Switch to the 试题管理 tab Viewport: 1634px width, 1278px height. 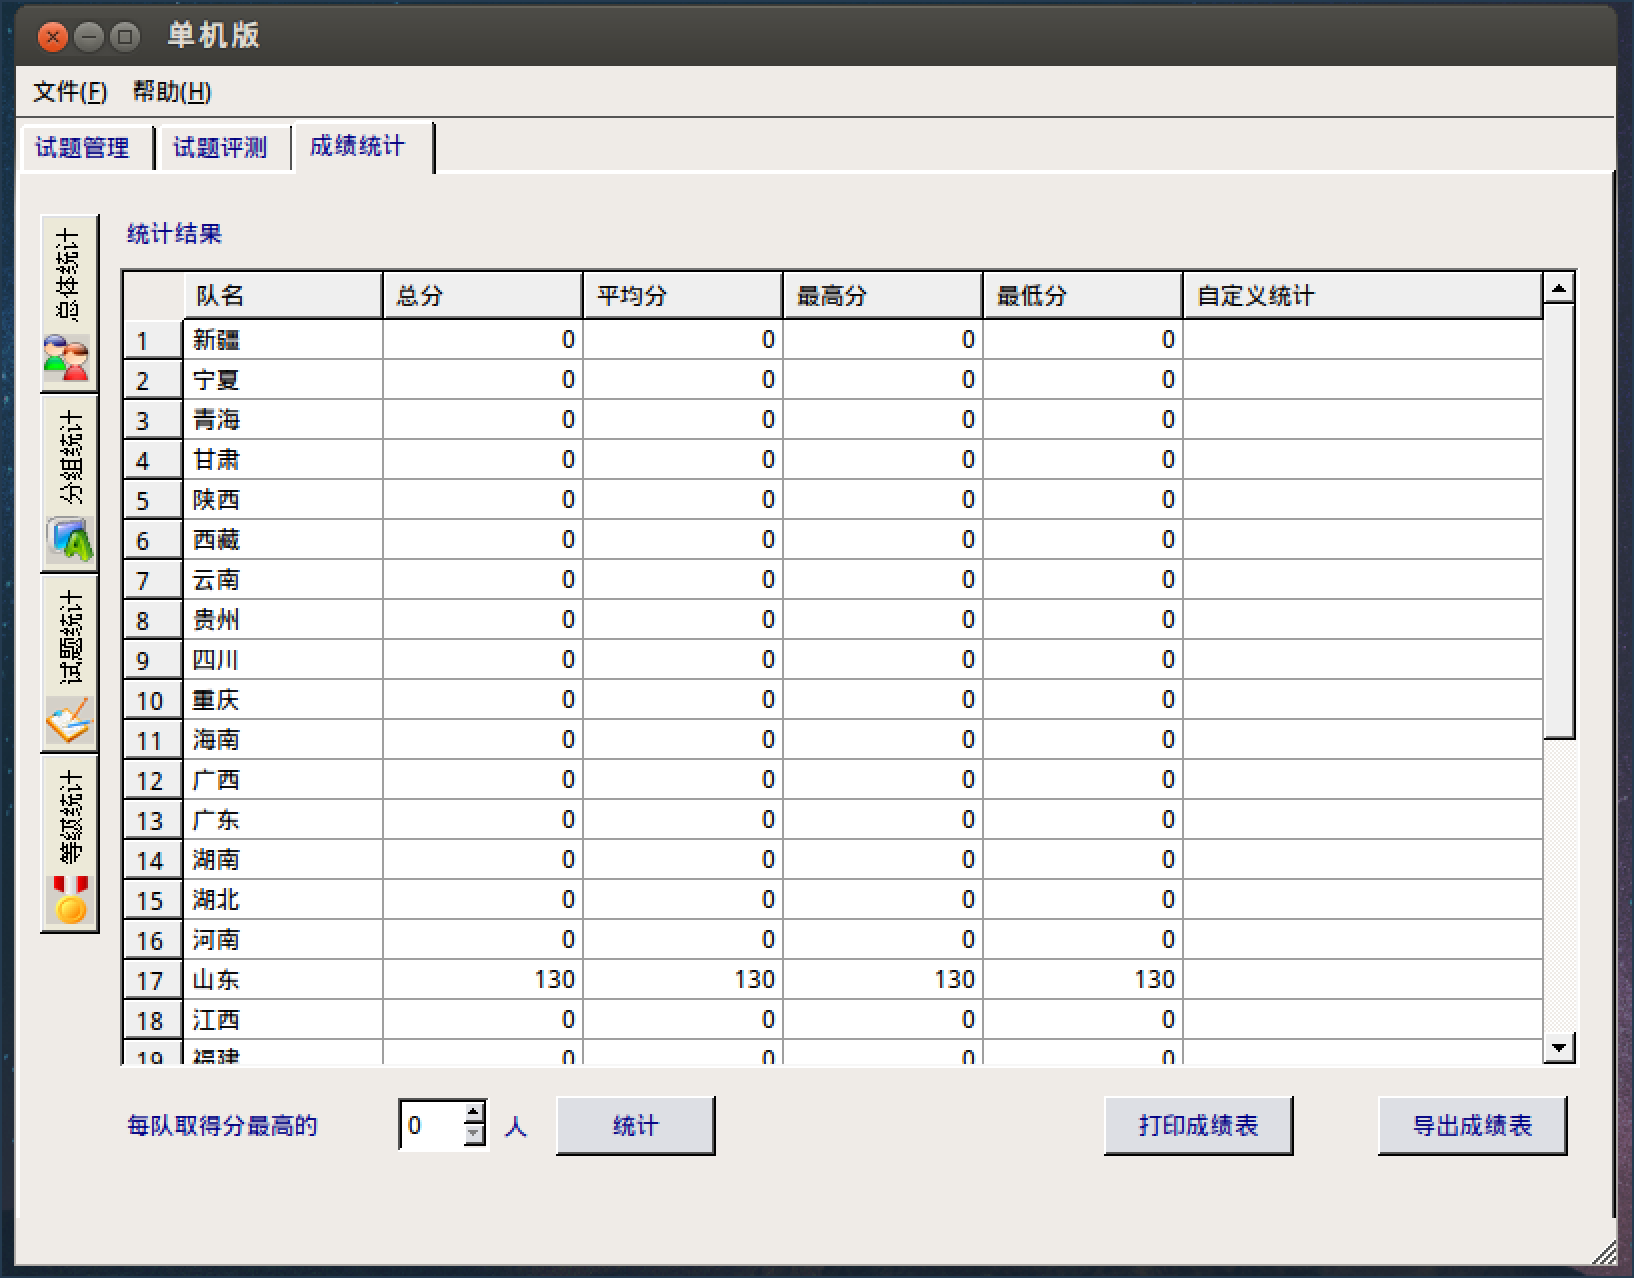click(83, 148)
